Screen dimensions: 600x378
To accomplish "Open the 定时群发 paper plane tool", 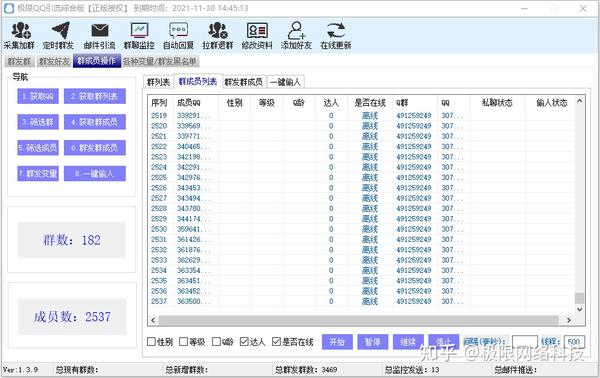I will 59,36.
